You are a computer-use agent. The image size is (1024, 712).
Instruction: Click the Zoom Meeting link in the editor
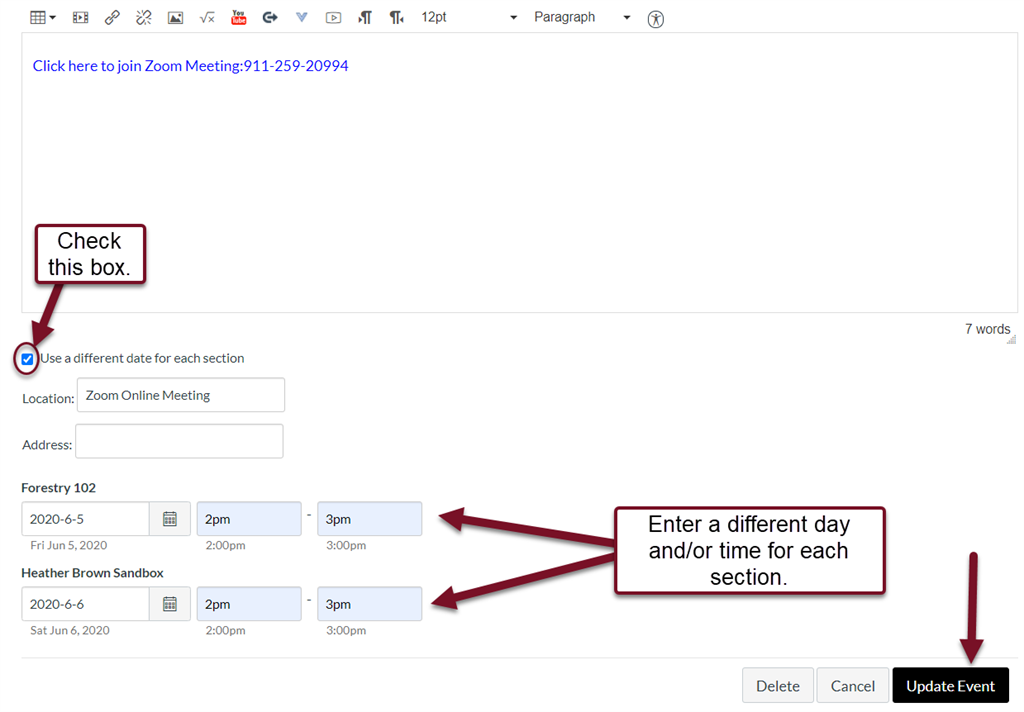coord(190,65)
